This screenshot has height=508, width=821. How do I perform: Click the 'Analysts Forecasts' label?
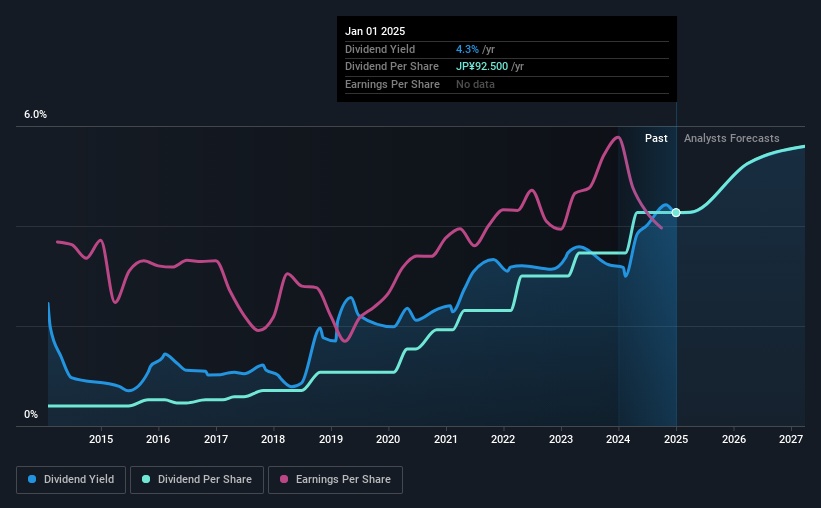click(731, 138)
